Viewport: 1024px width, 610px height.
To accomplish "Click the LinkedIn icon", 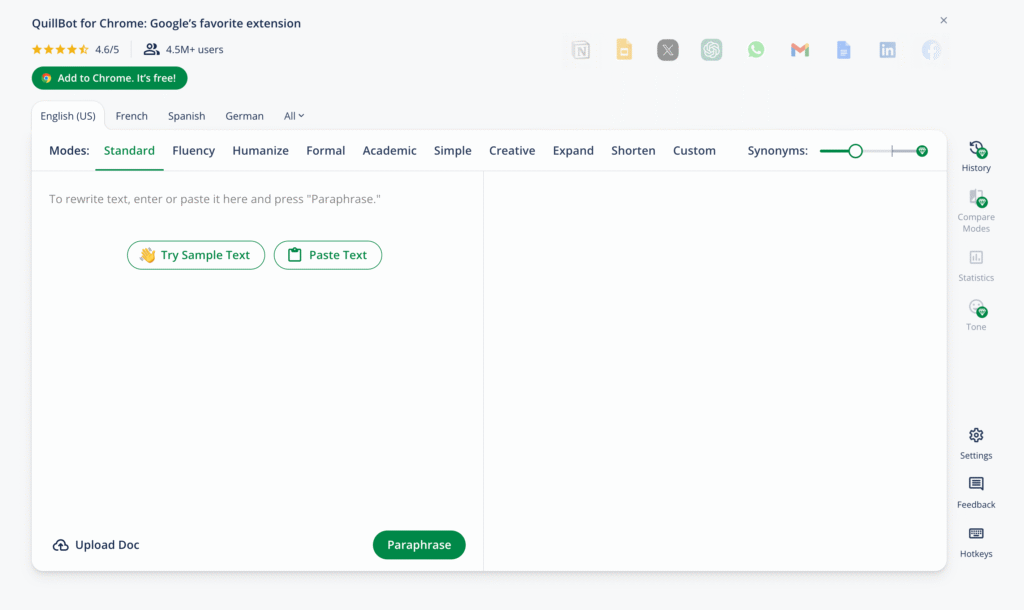I will pos(887,50).
